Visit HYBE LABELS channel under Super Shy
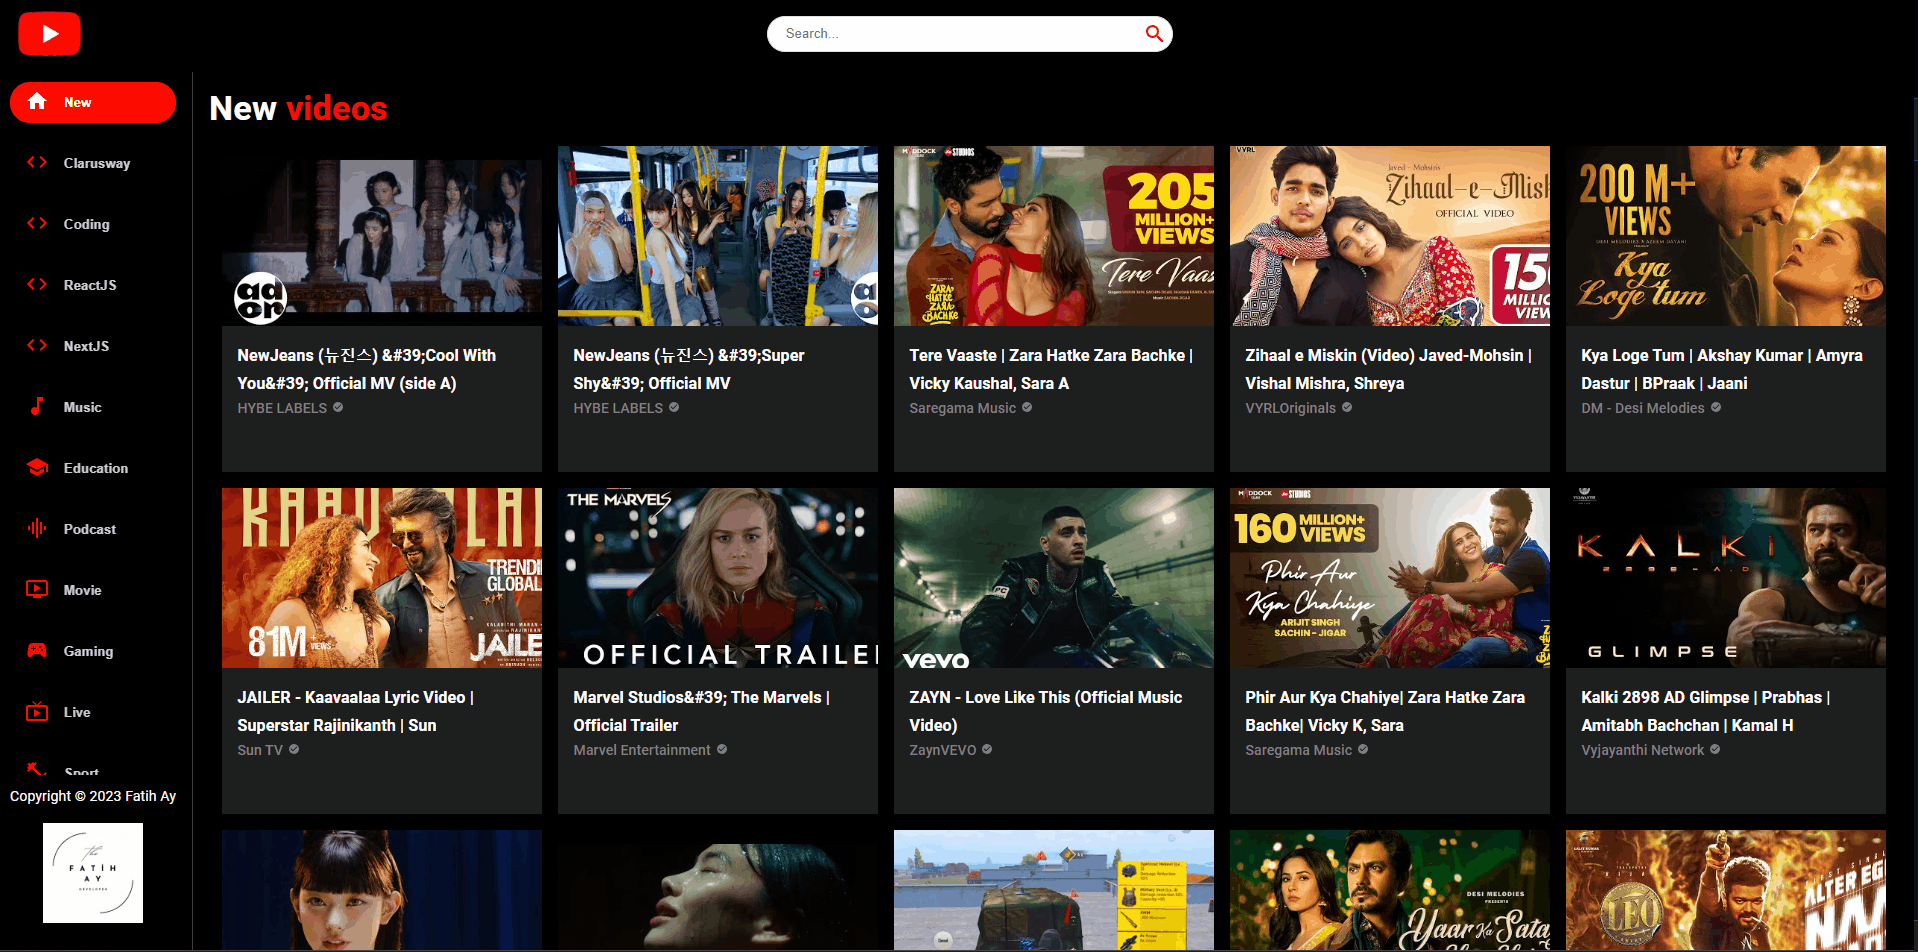 click(618, 408)
